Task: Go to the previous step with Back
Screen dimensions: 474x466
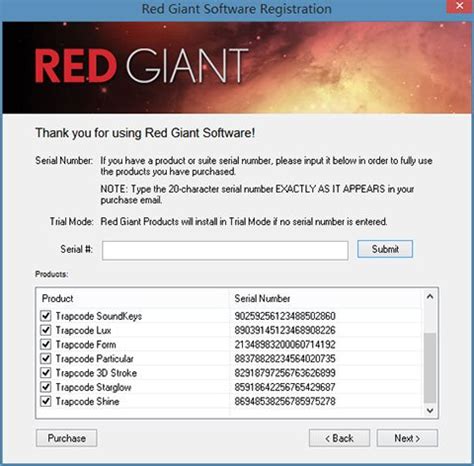Action: coord(339,438)
